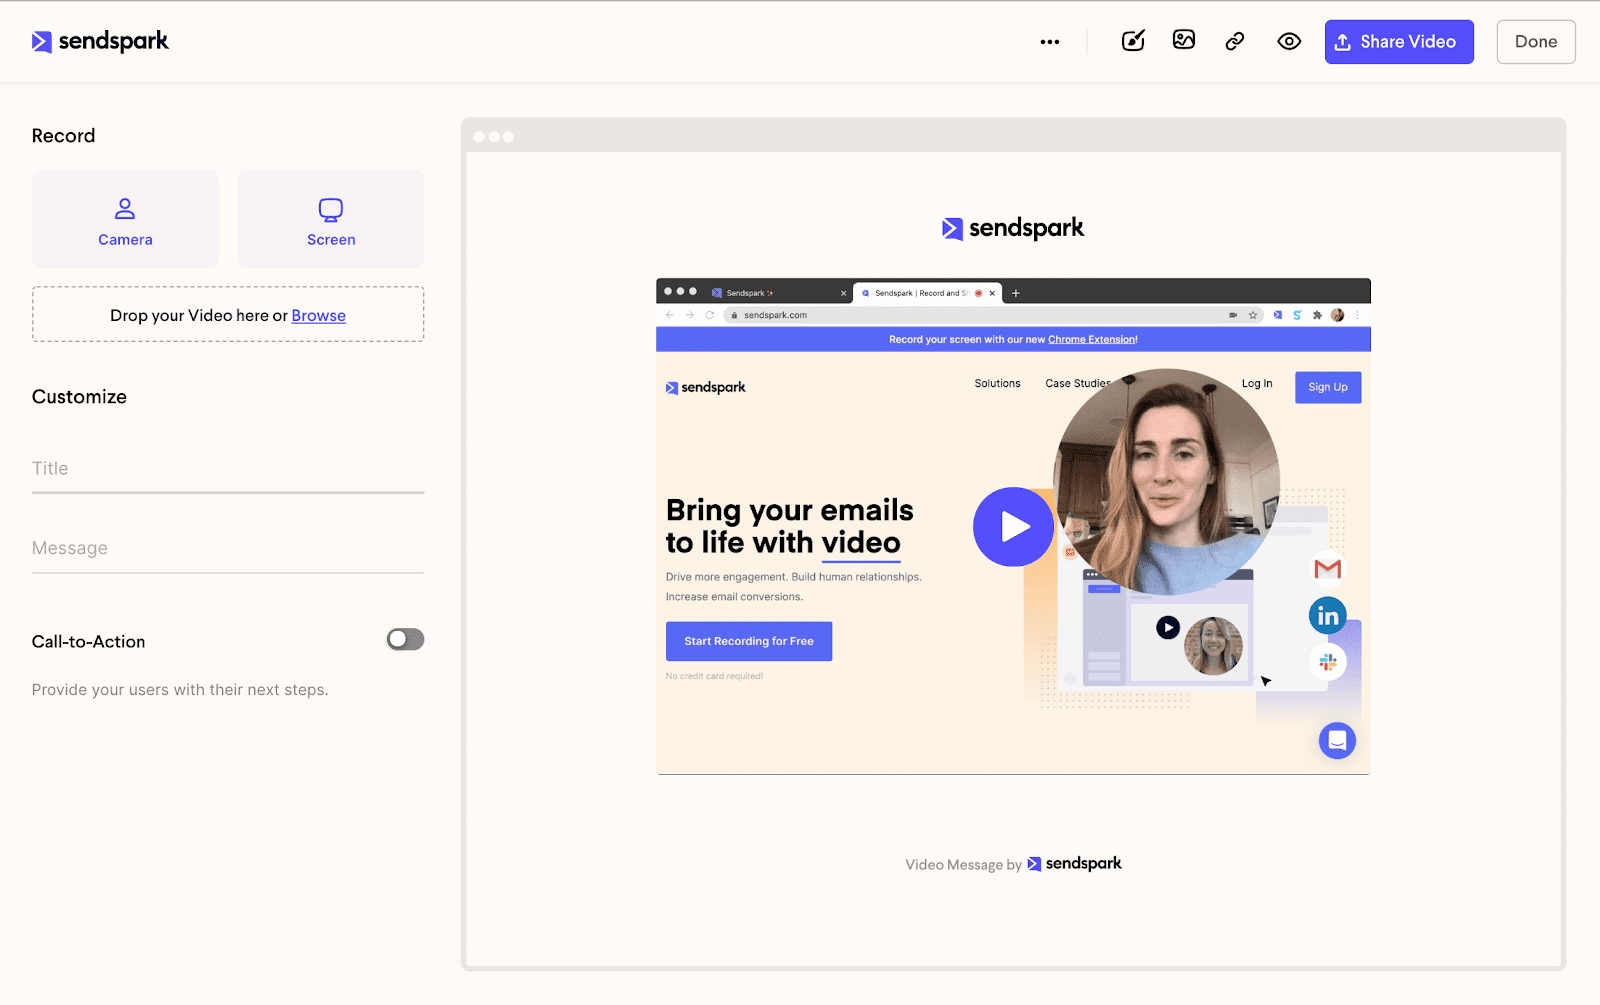Click the Browse link to upload video
The image size is (1600, 1005).
point(319,315)
